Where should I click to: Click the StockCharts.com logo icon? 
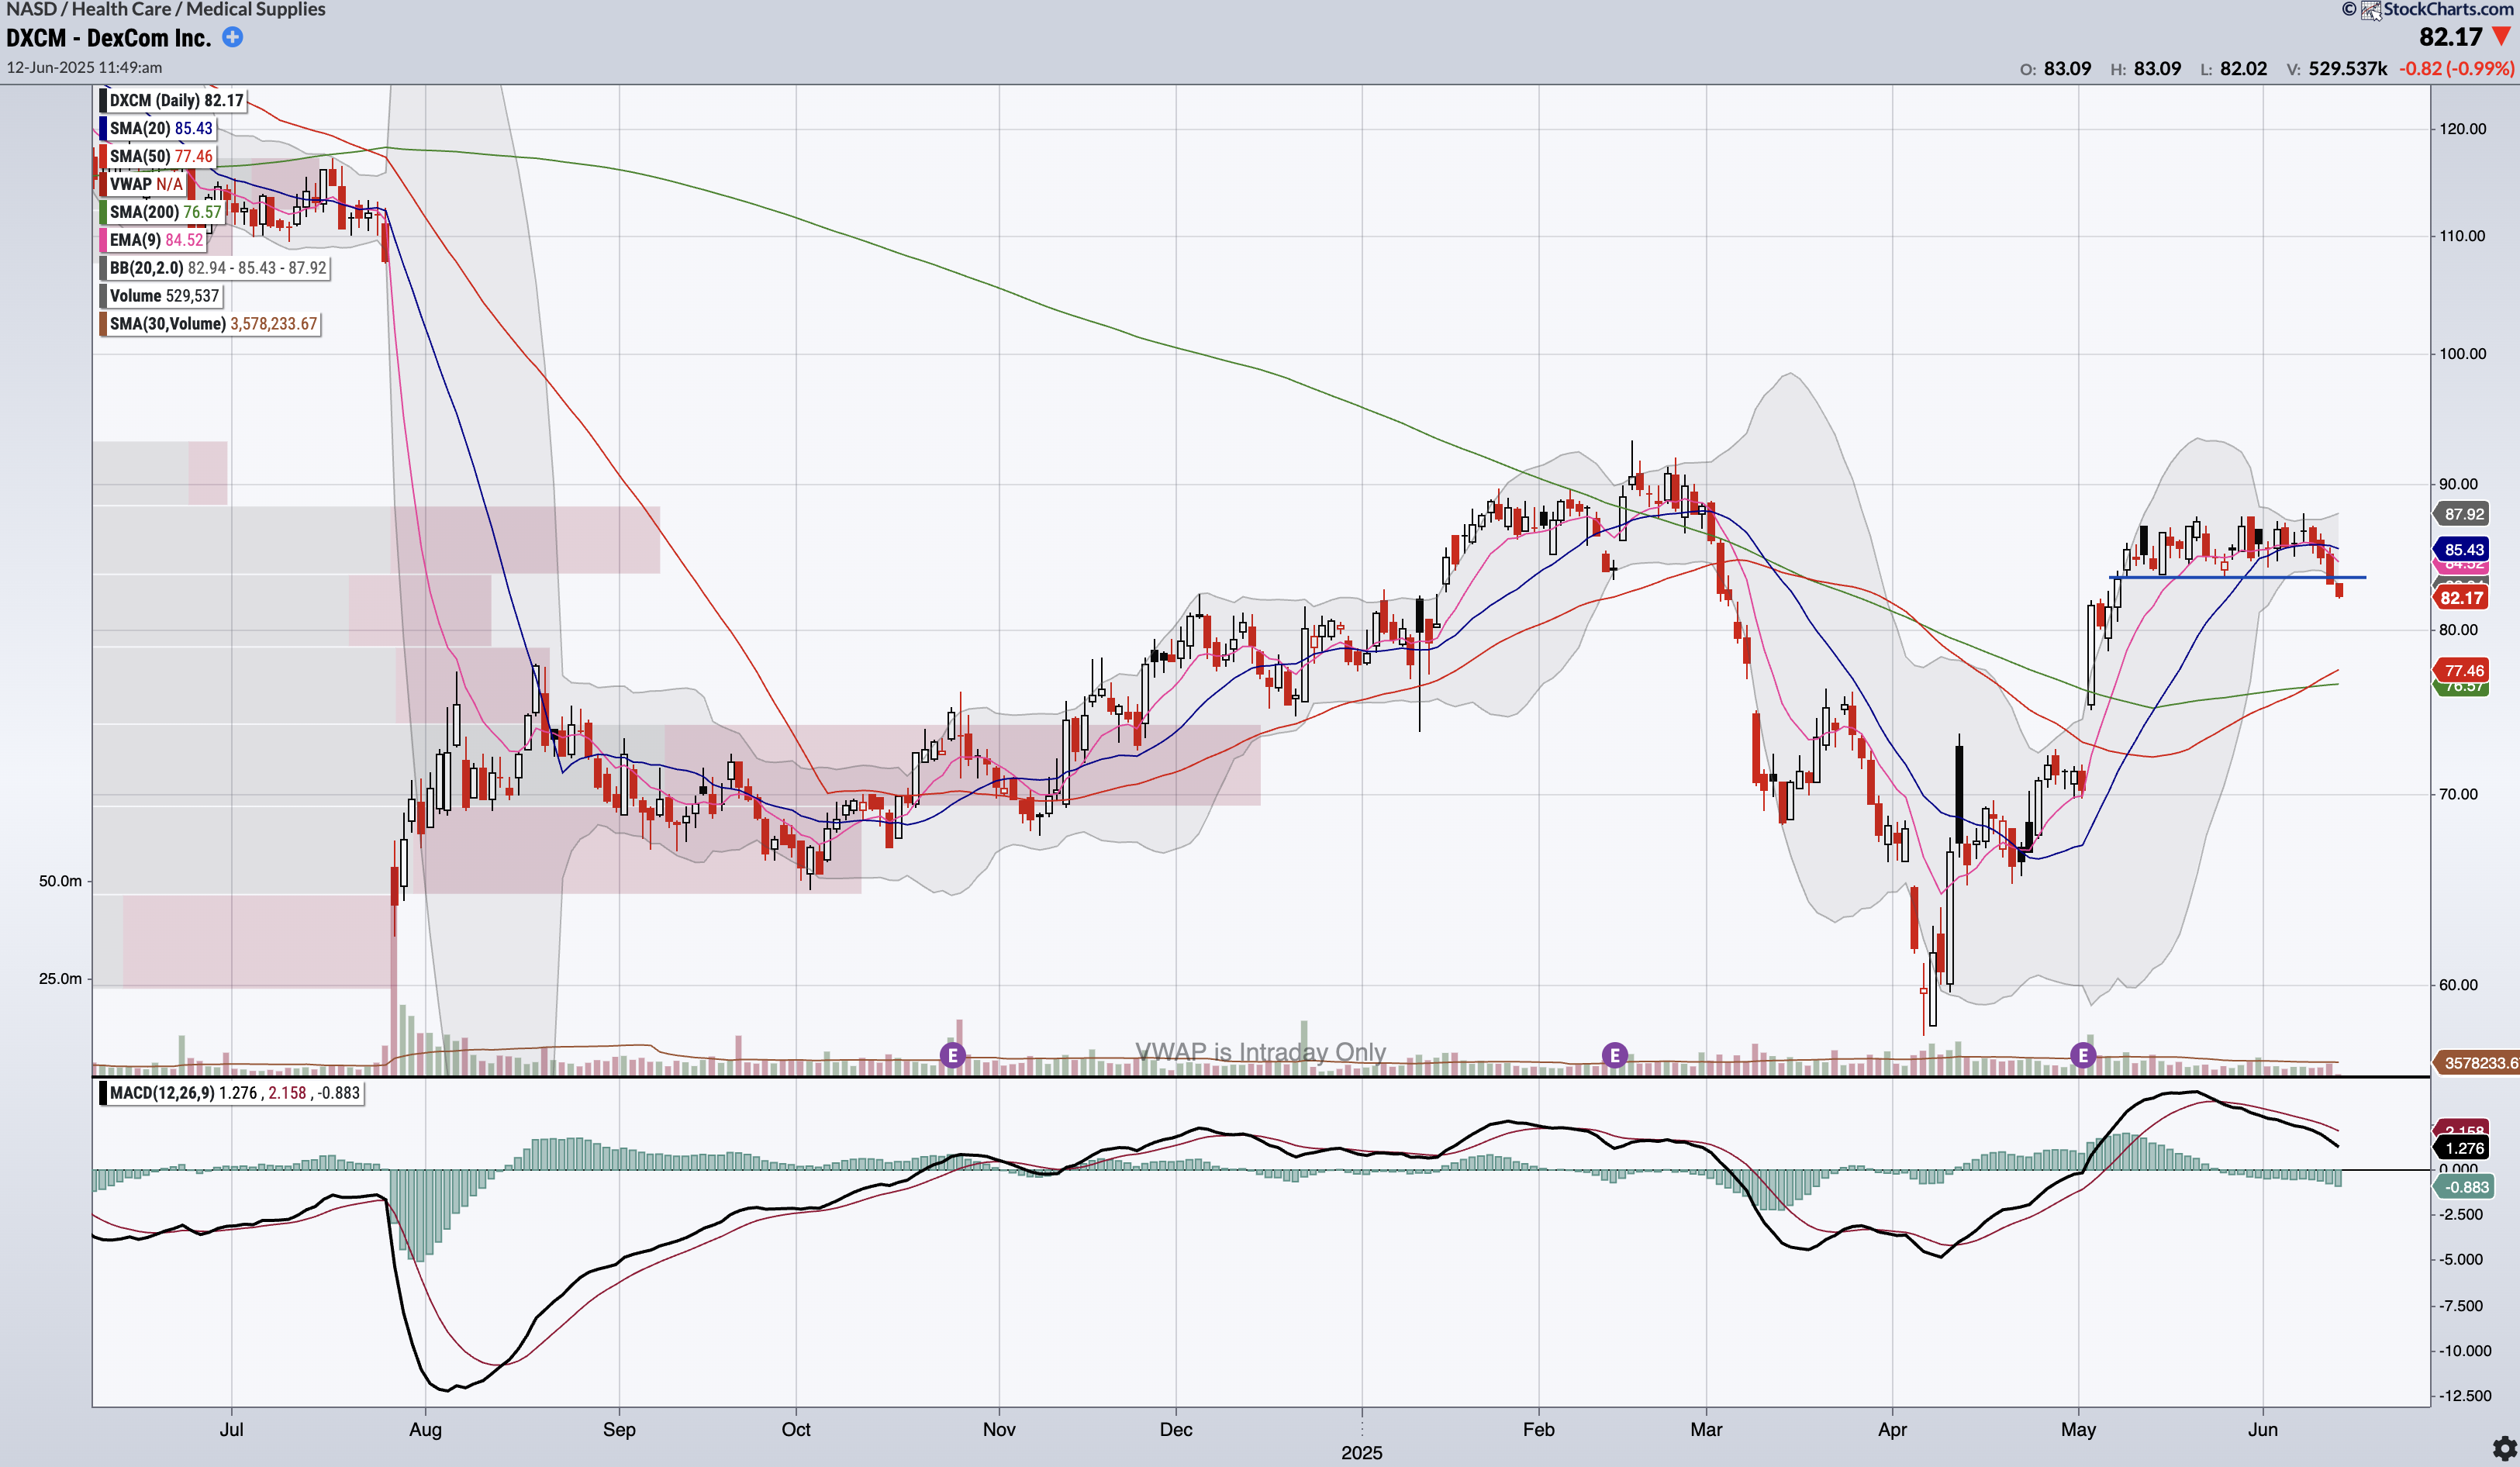tap(2371, 10)
